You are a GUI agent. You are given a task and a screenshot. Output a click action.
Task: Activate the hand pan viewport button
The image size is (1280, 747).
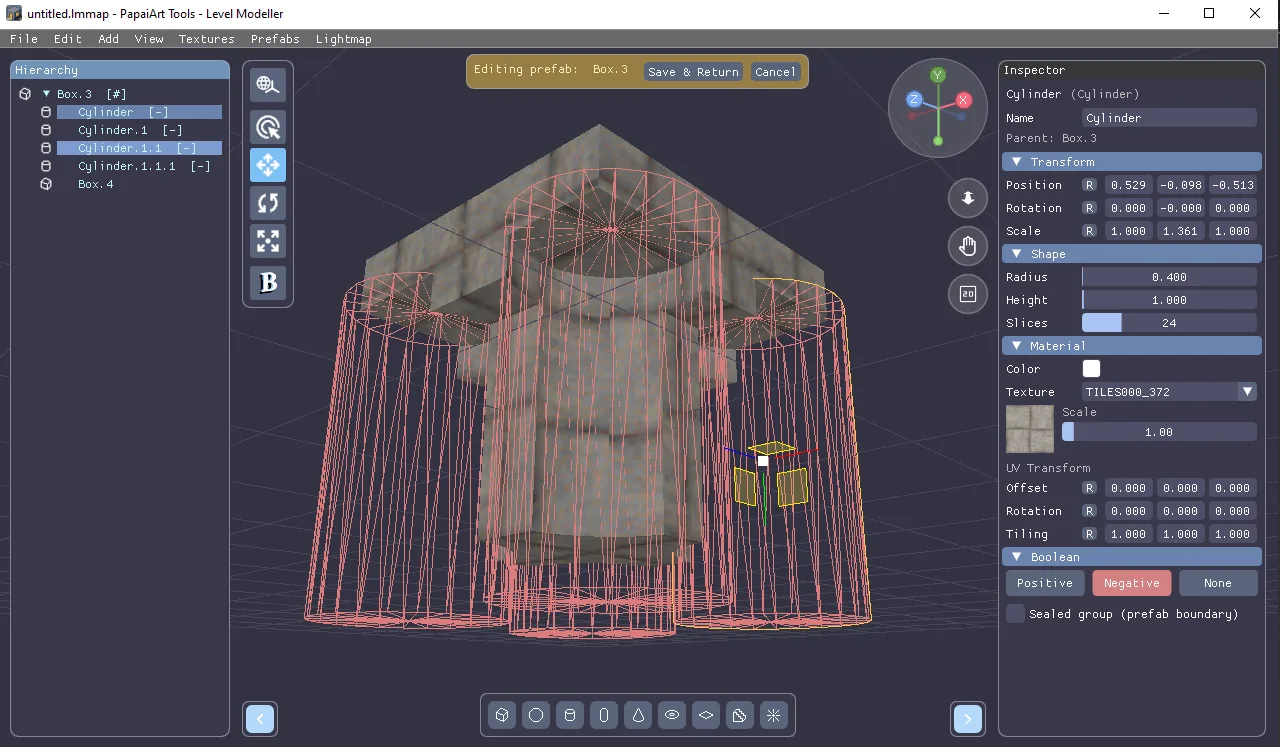tap(967, 246)
